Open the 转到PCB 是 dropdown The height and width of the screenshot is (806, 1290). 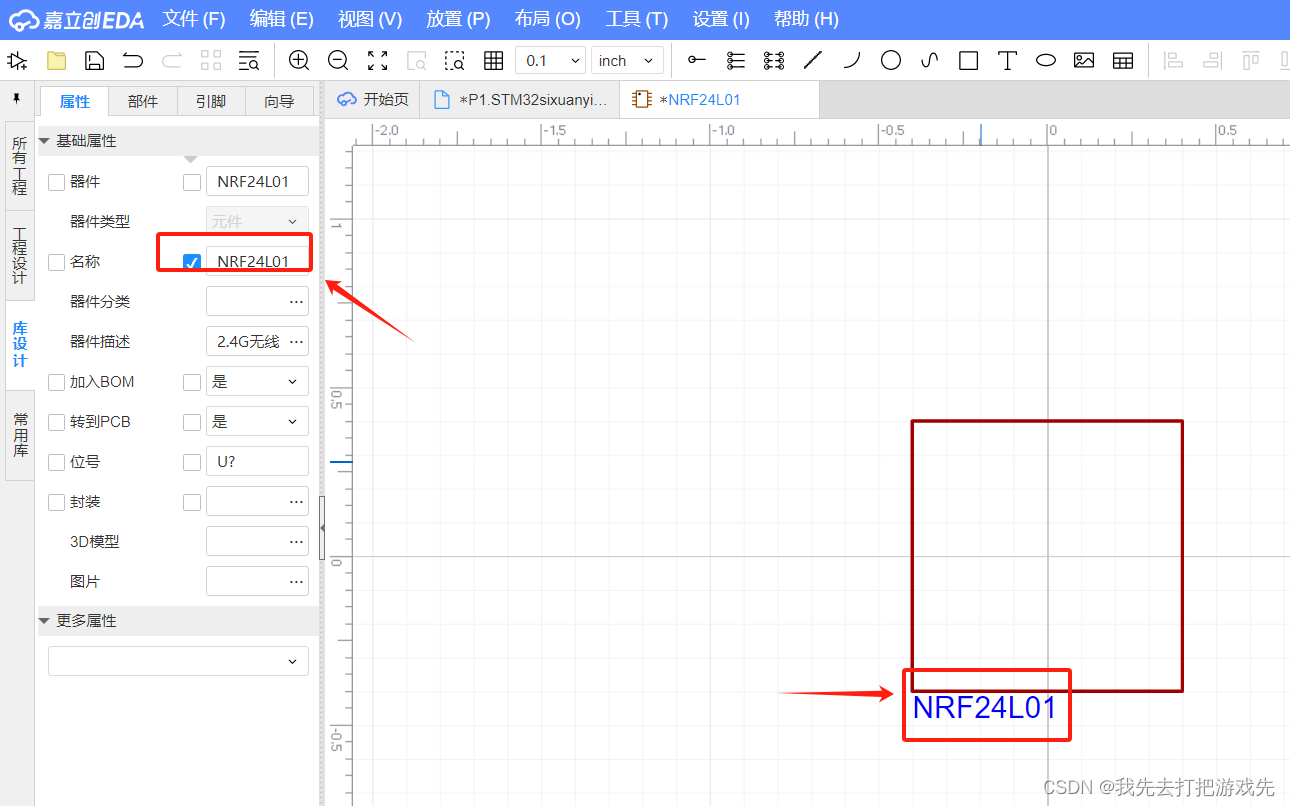click(257, 421)
